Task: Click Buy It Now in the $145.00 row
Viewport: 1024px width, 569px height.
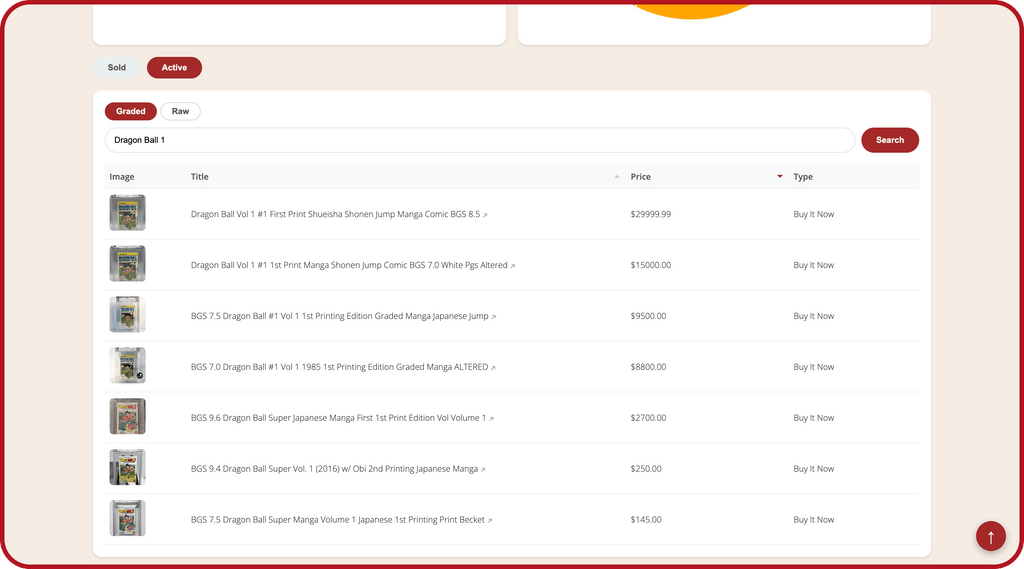Action: (814, 520)
